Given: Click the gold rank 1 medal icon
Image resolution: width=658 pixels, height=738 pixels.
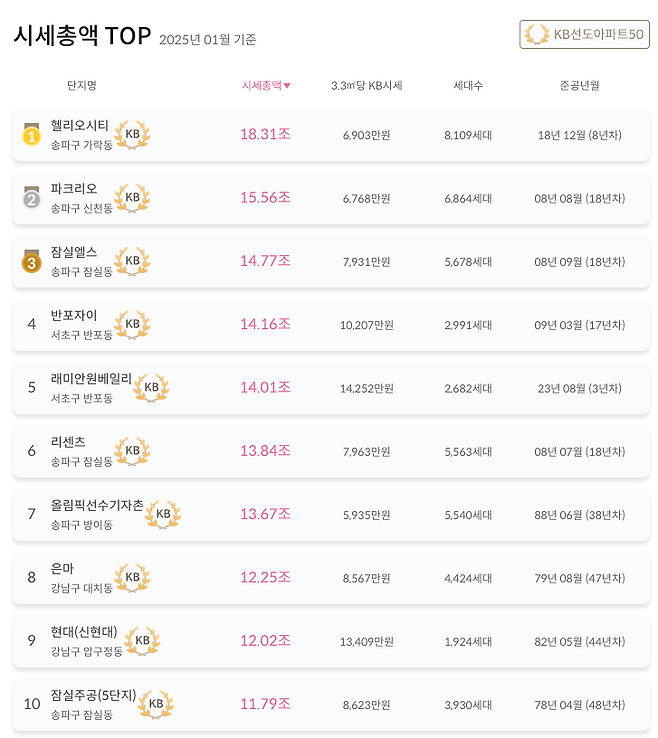Looking at the screenshot, I should pos(32,134).
